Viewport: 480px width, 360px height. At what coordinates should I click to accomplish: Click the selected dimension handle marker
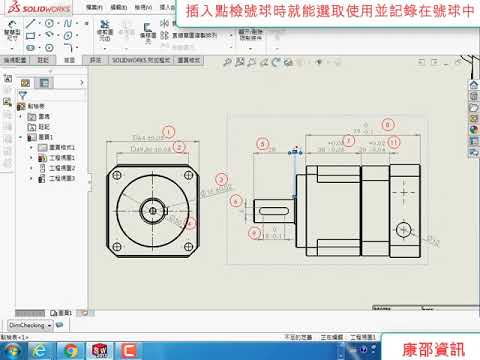click(x=295, y=153)
